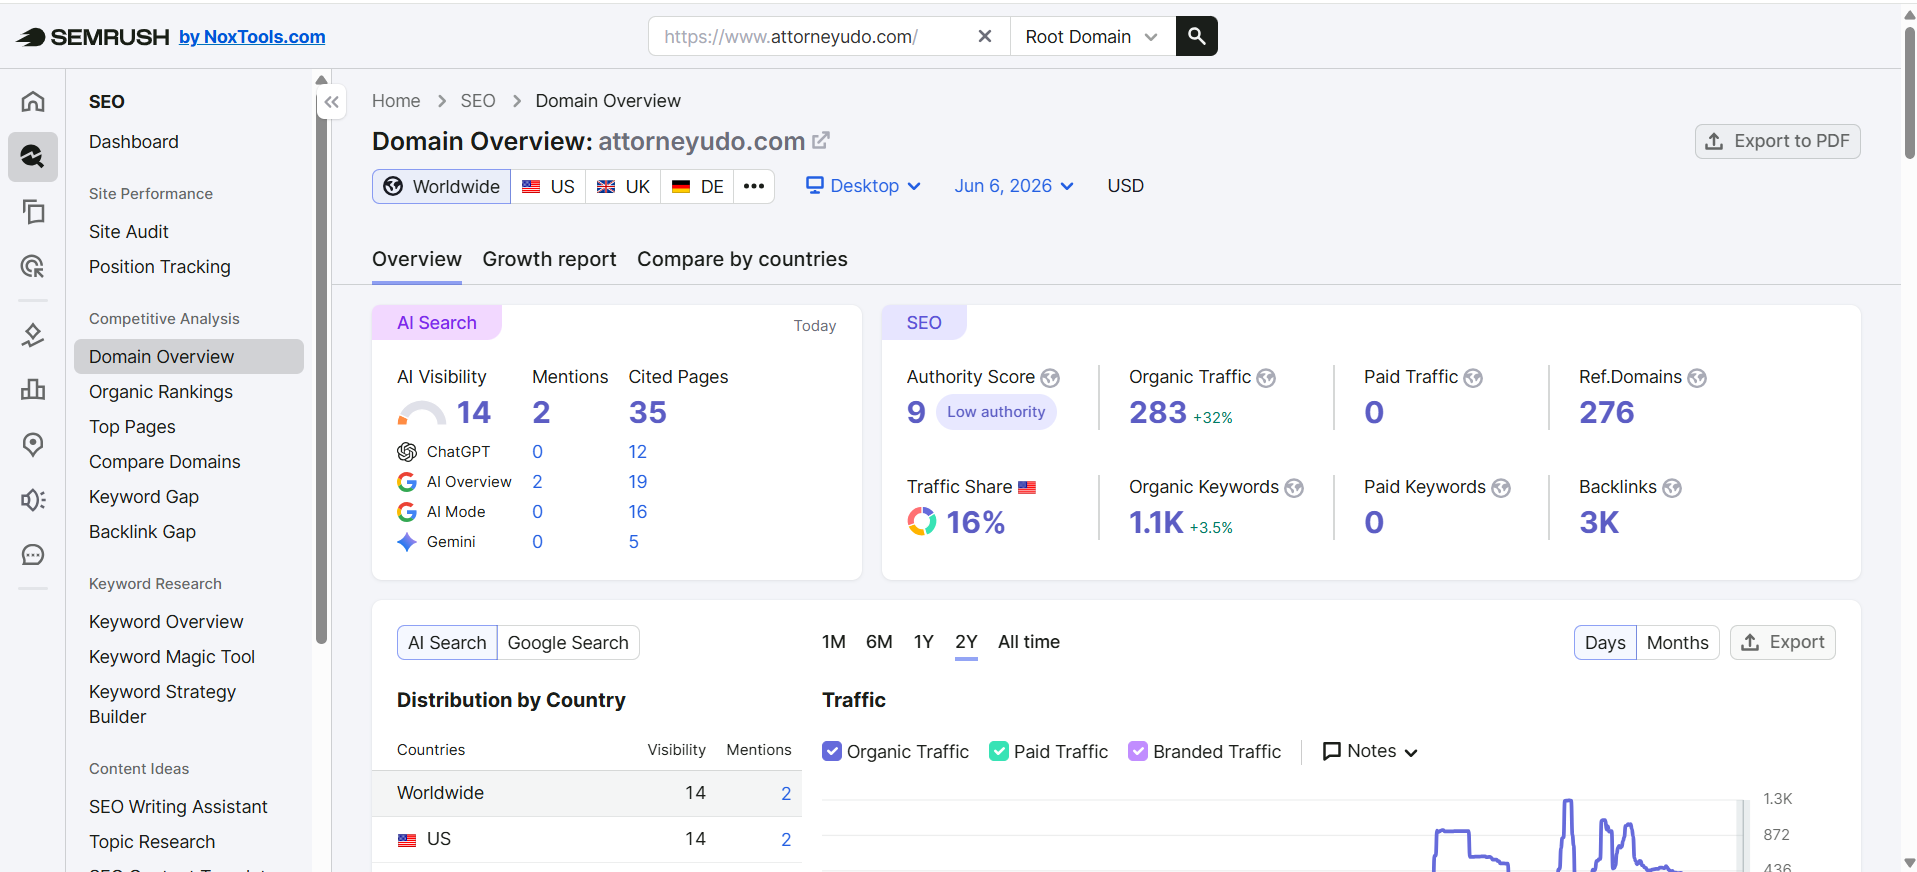Select the DE database
Viewport: 1917px width, 872px height.
(697, 186)
